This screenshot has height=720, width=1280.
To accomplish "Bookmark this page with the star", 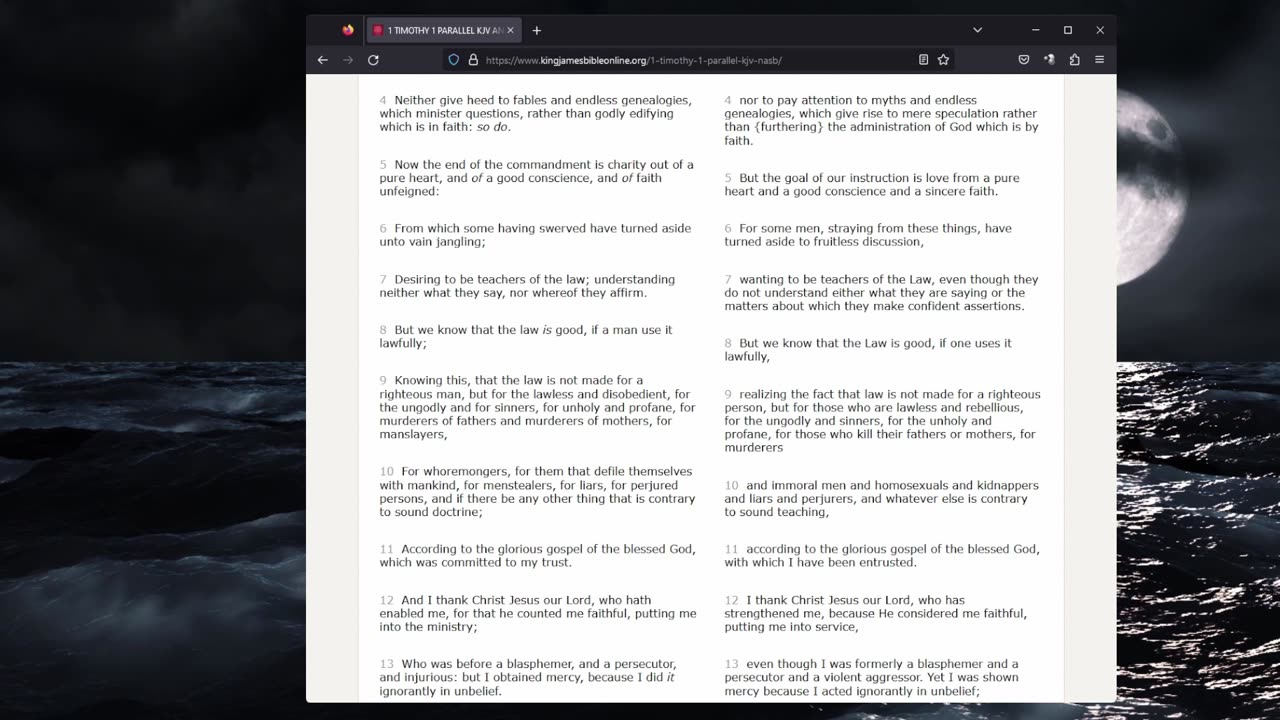I will click(943, 60).
